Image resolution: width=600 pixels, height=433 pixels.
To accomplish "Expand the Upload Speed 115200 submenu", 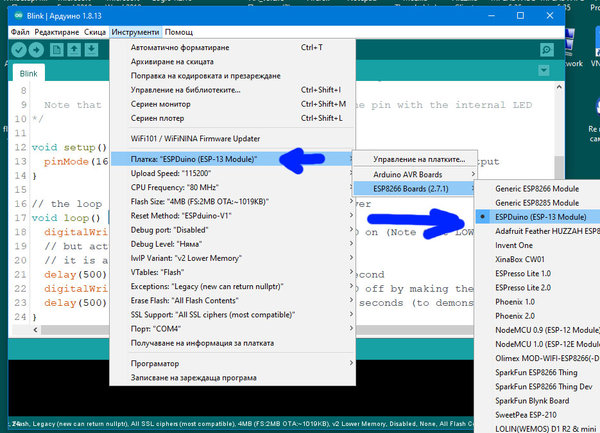I will (233, 173).
